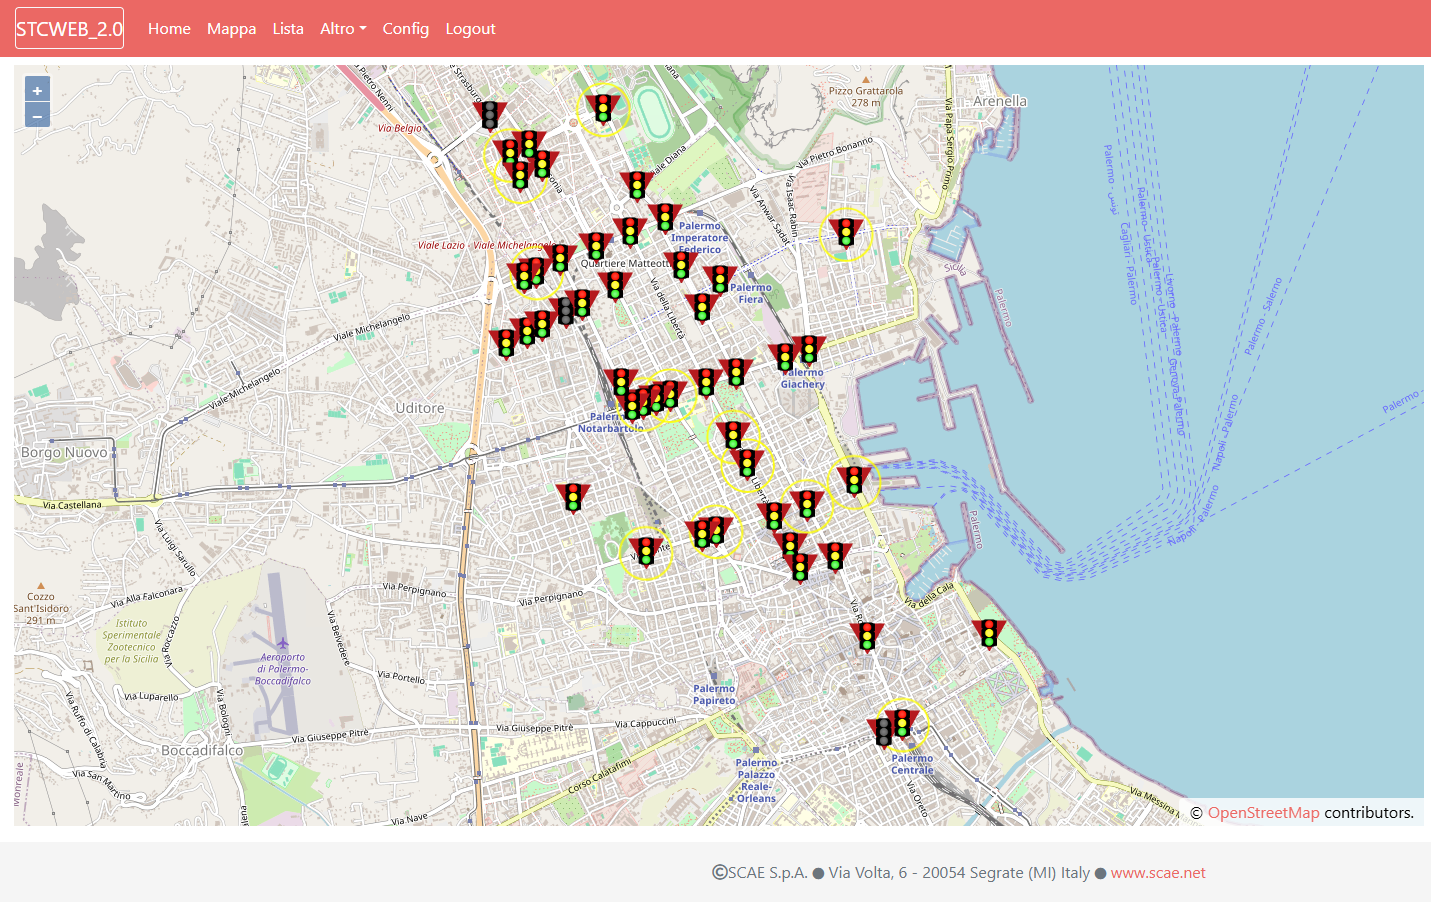This screenshot has width=1431, height=908.
Task: Click the circled traffic light nearest the port
Action: 854,480
